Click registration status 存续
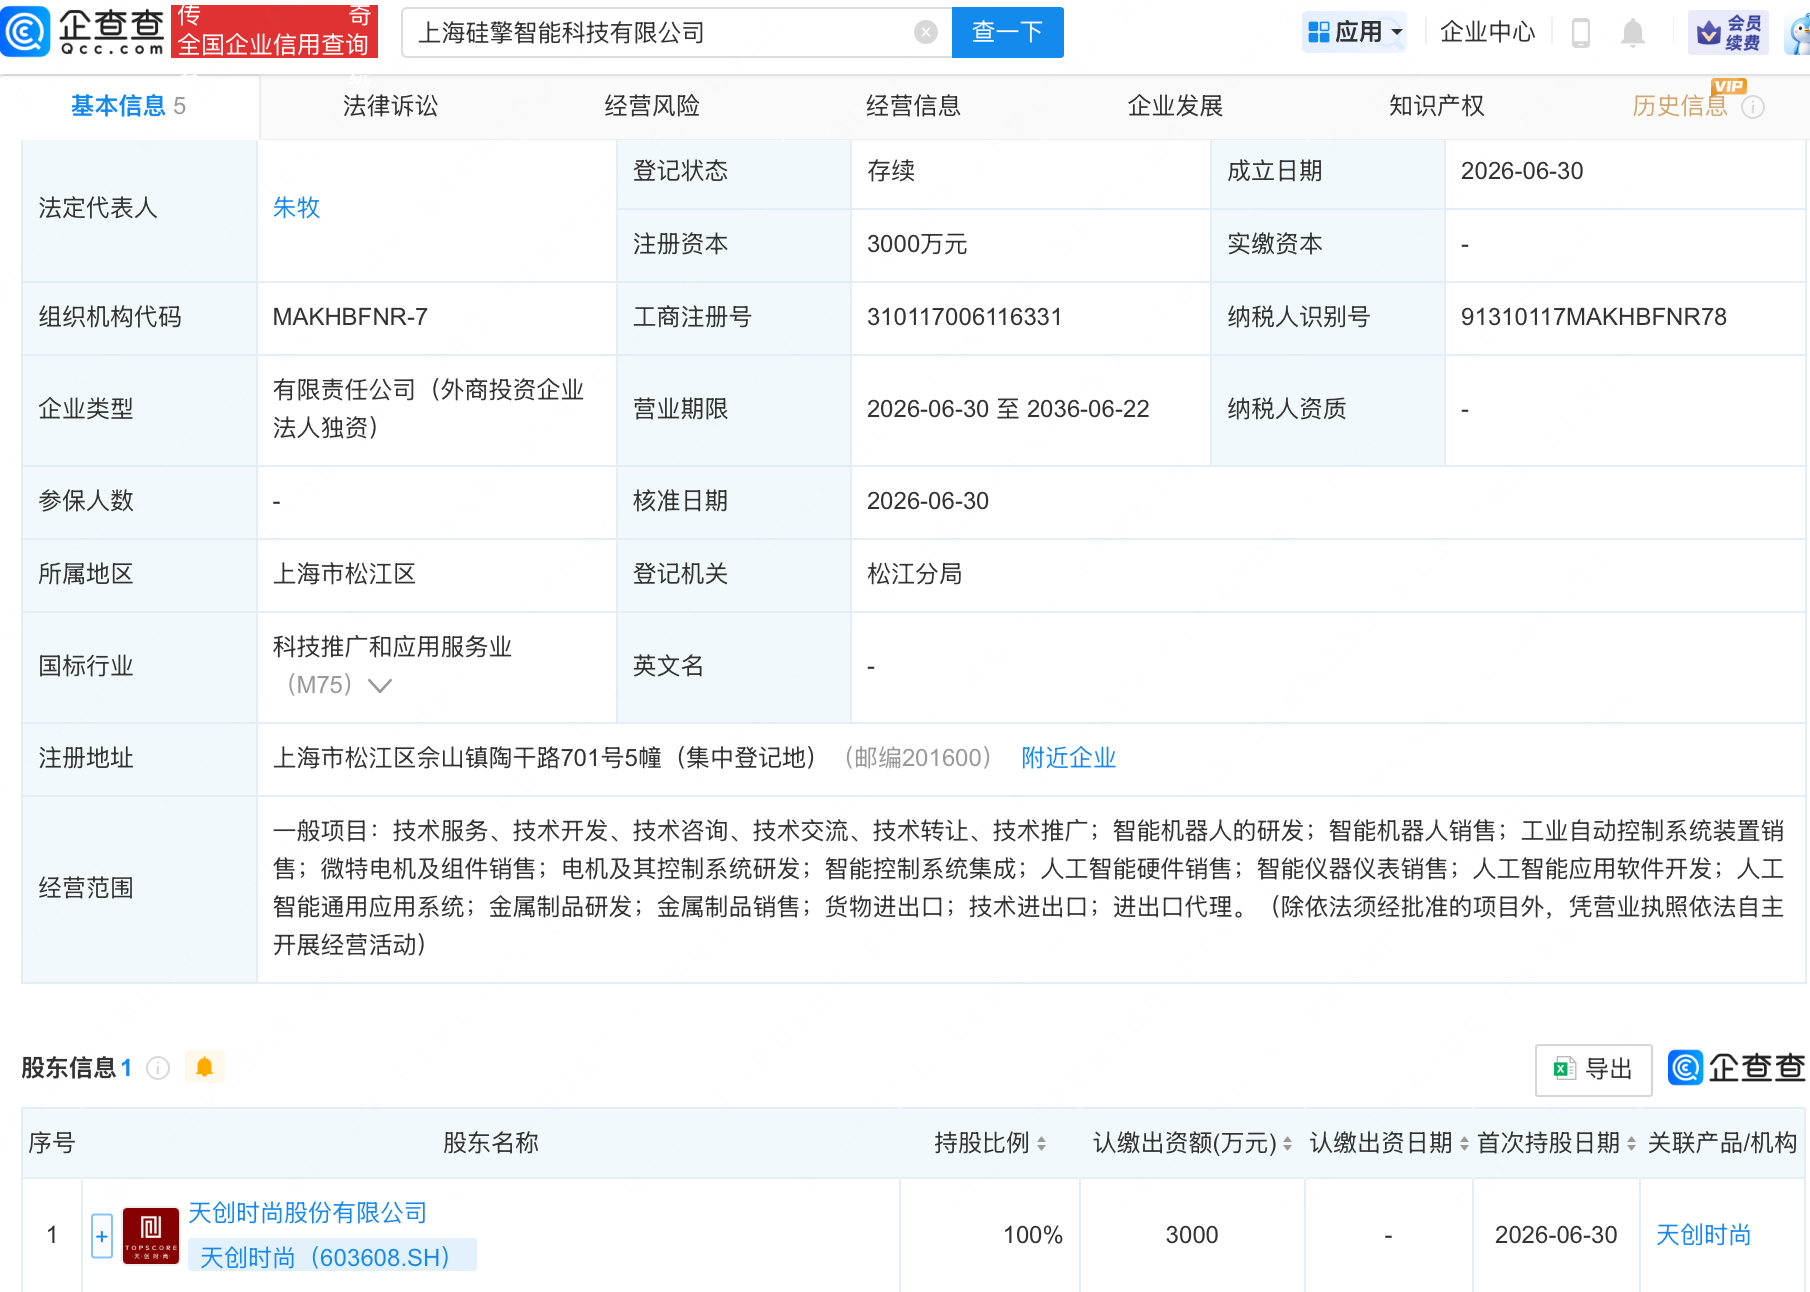The image size is (1810, 1292). click(x=891, y=171)
